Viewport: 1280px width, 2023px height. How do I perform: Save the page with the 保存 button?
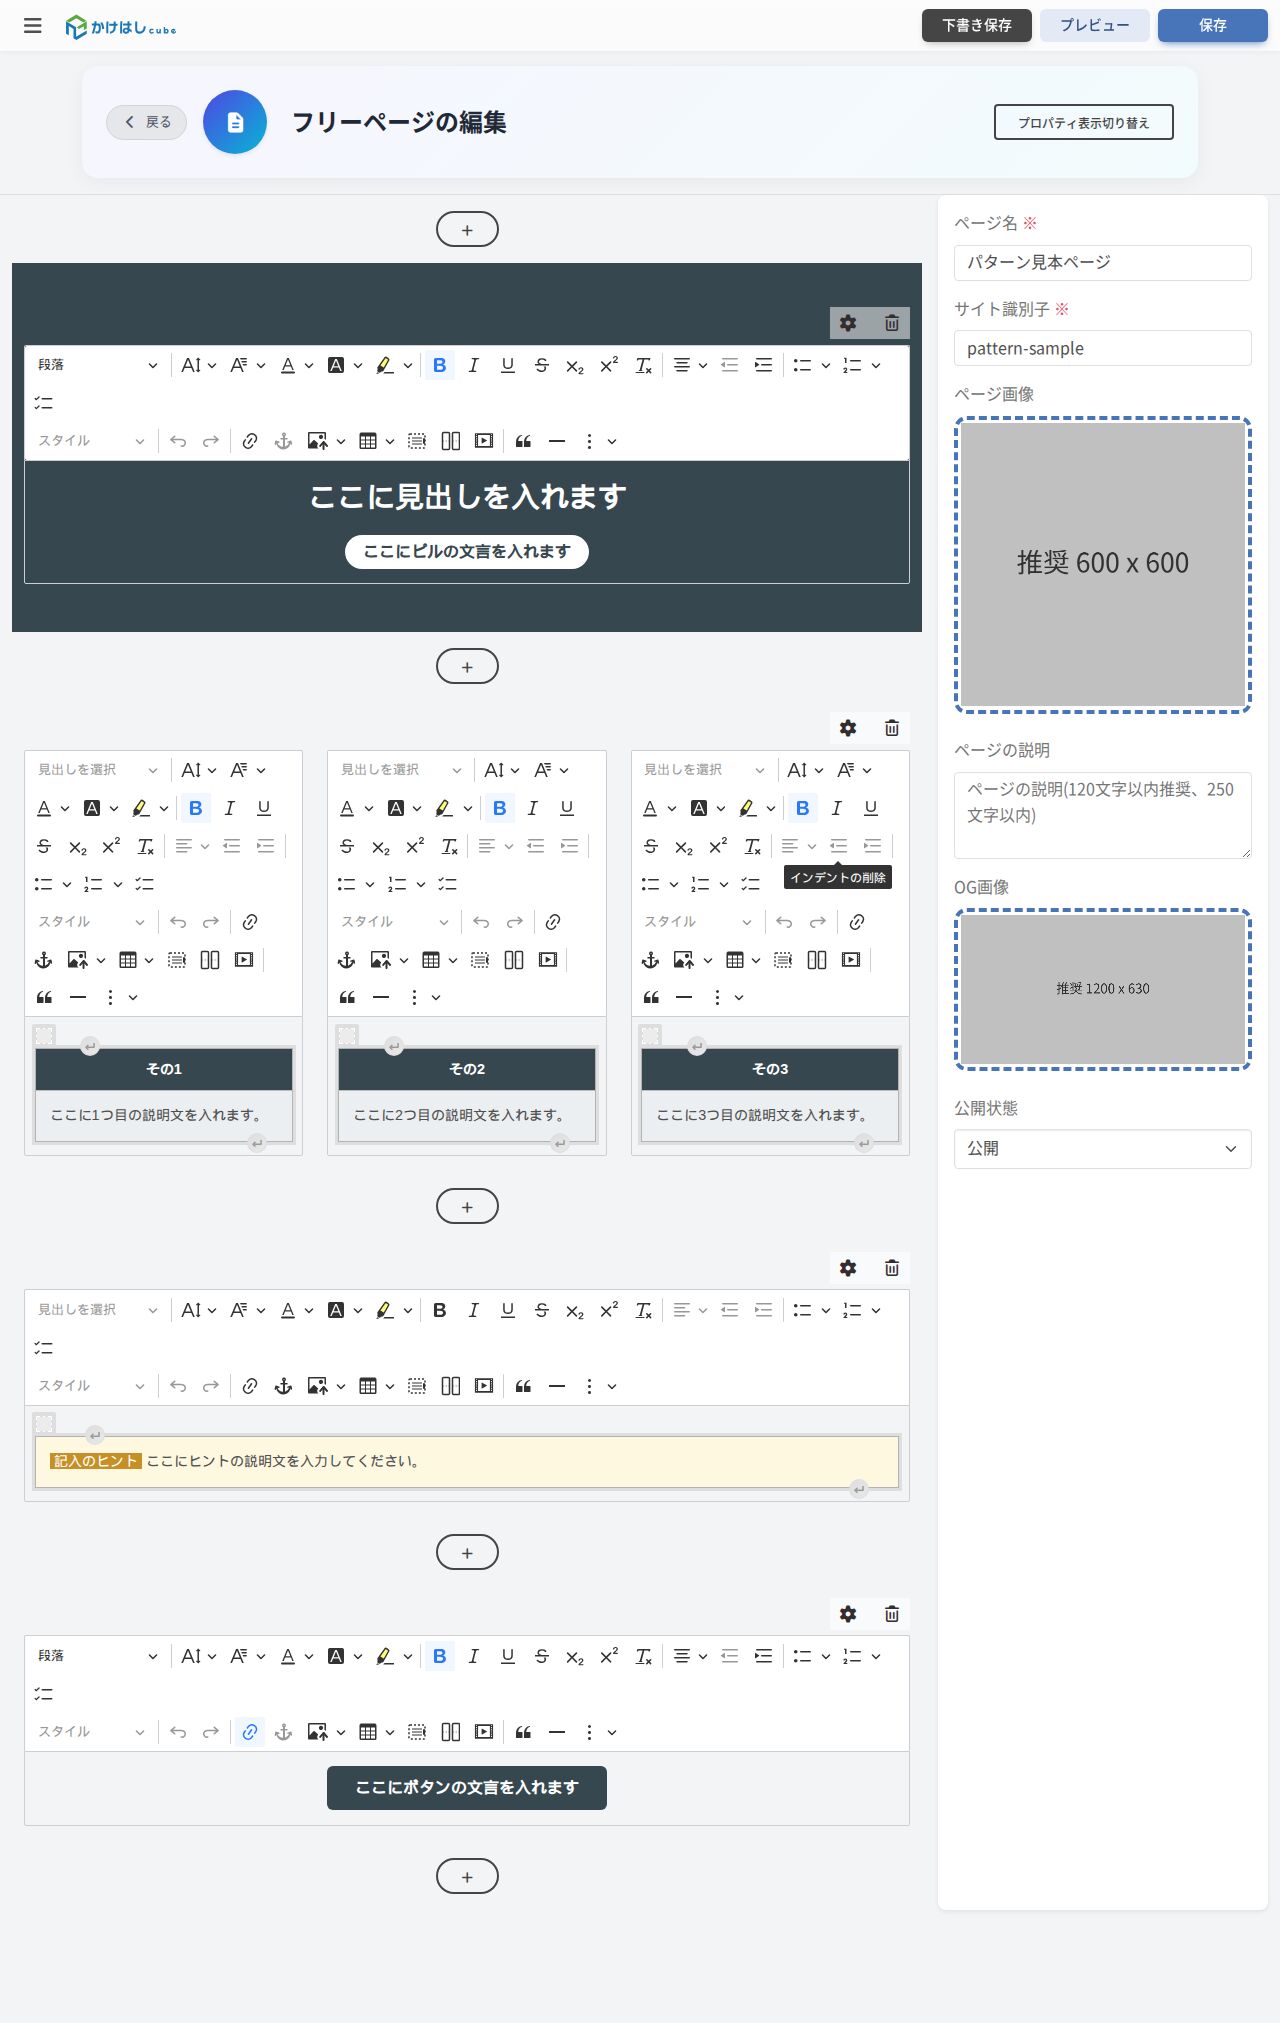coord(1213,26)
